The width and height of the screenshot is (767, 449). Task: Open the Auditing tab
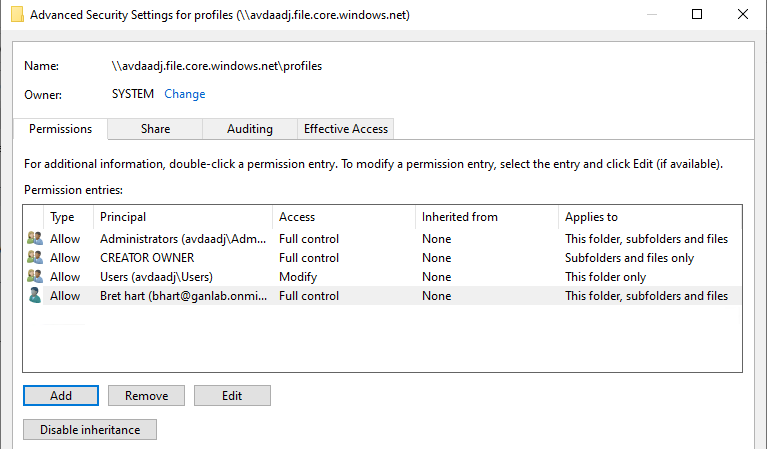[x=249, y=129]
